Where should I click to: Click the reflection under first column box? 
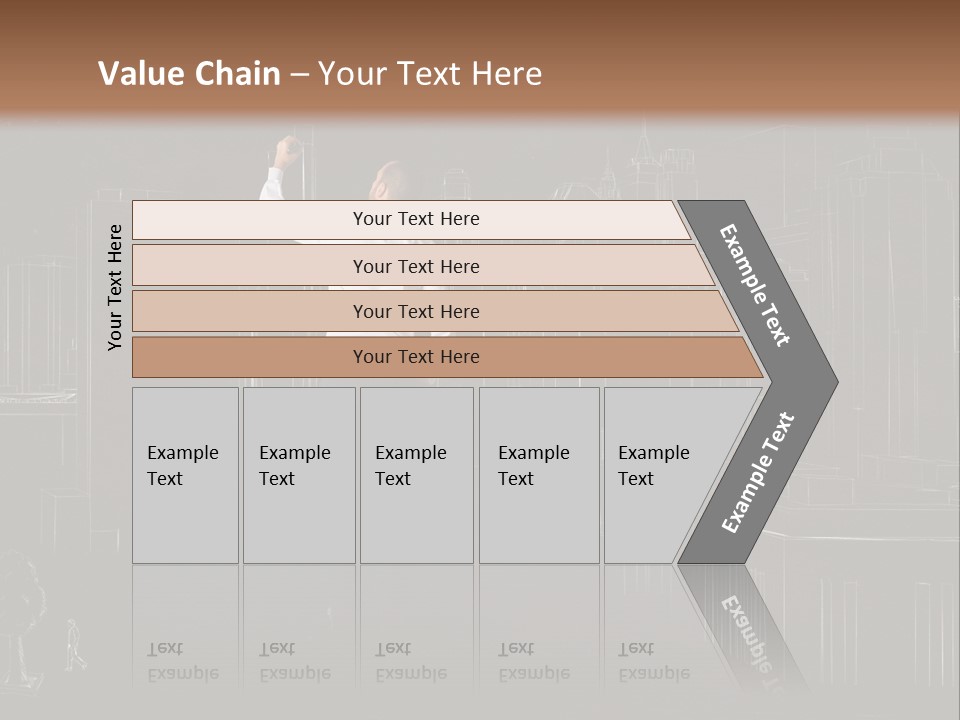coord(186,624)
